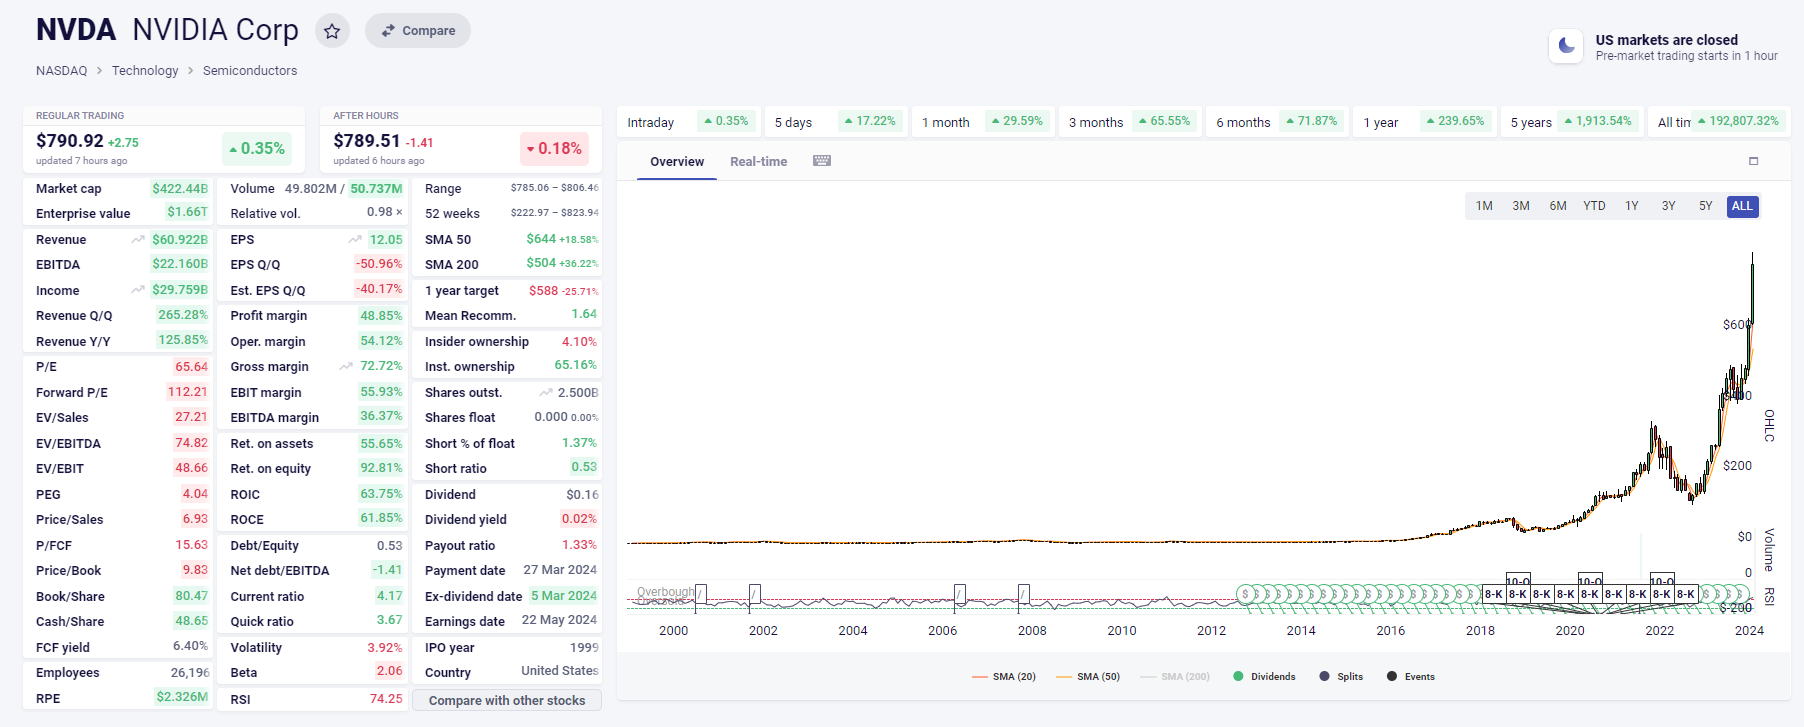Select the 5Y chart range

(1706, 206)
